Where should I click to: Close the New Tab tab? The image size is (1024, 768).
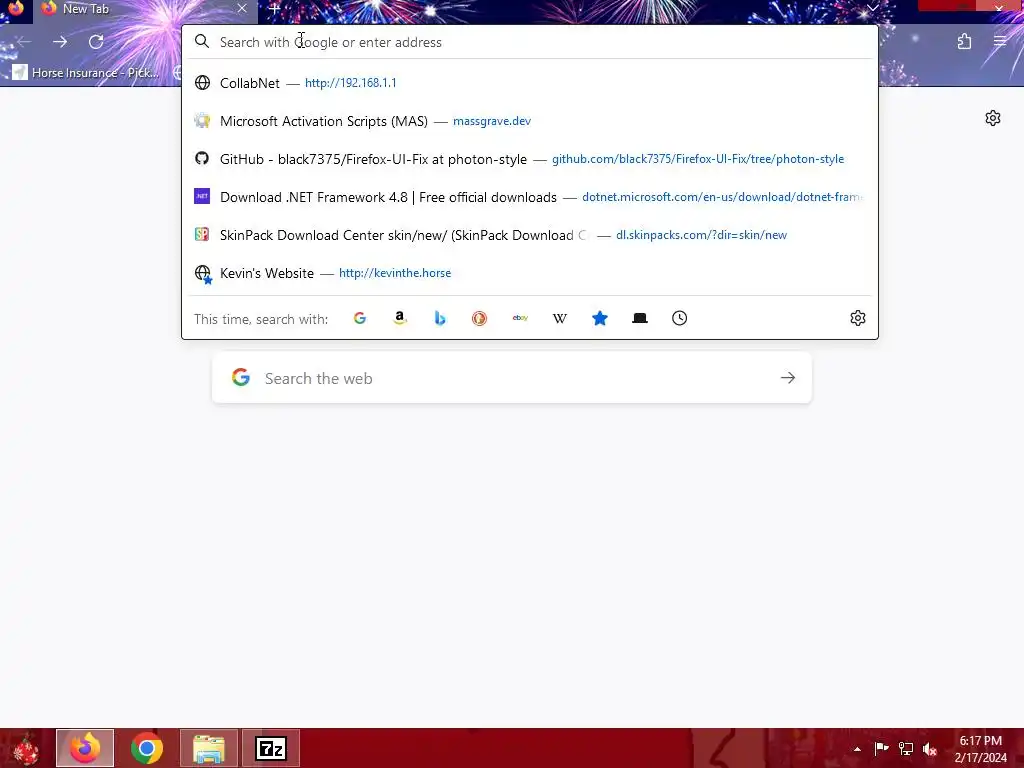[x=242, y=8]
